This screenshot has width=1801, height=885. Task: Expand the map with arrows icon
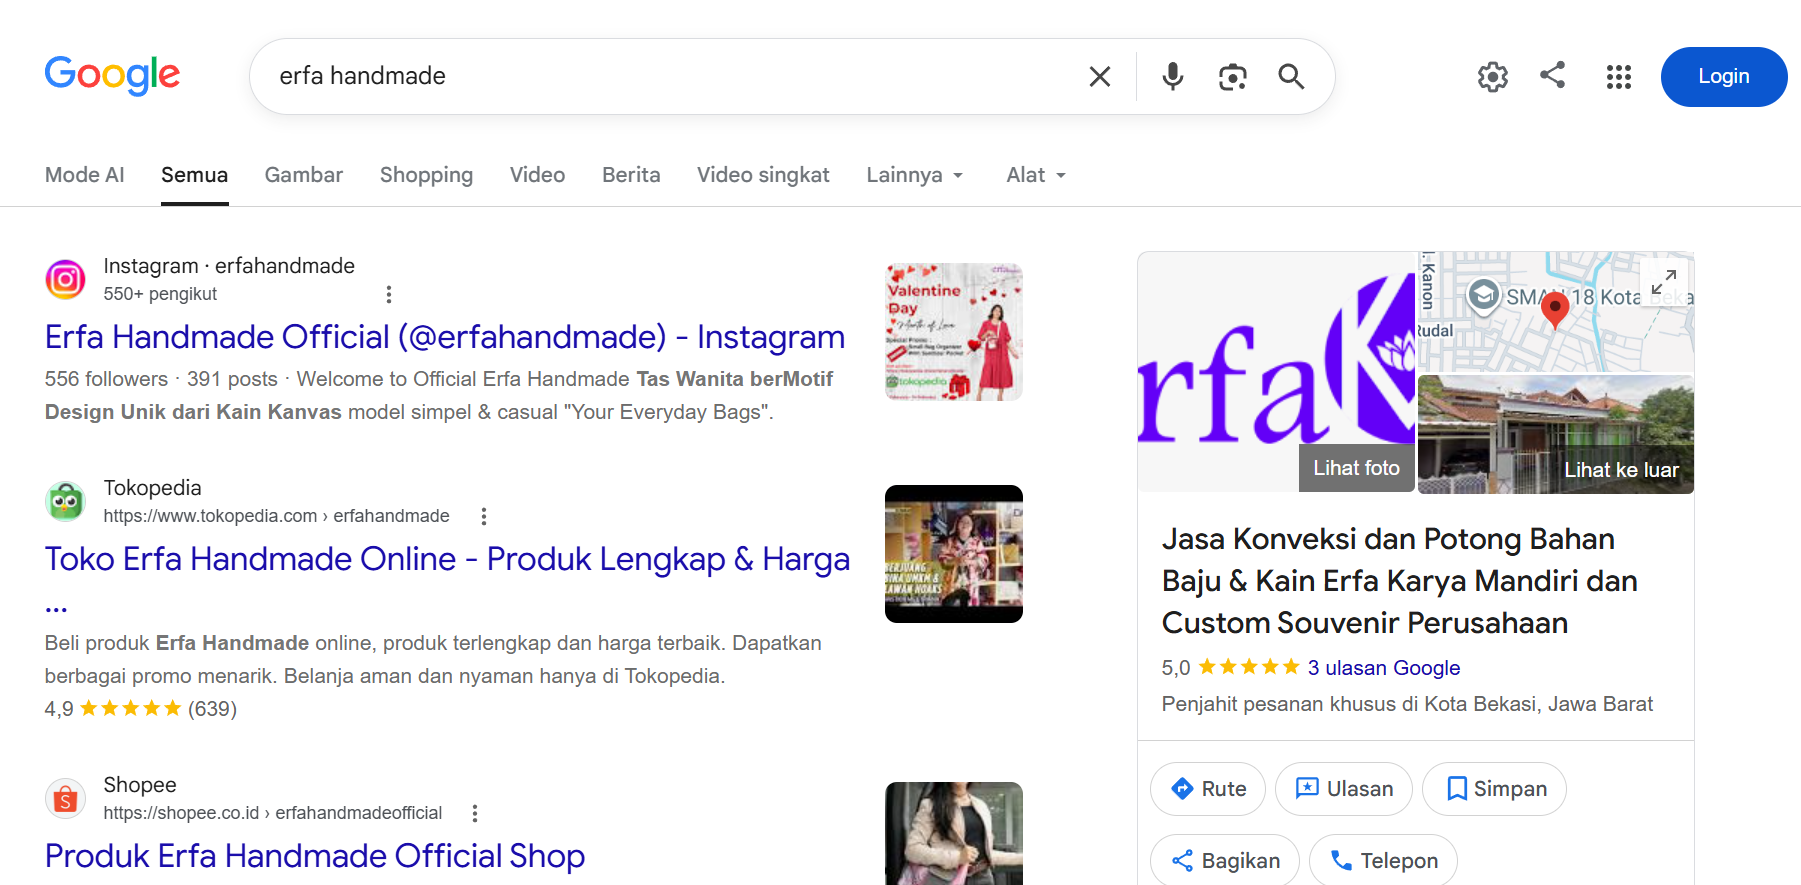click(x=1664, y=282)
